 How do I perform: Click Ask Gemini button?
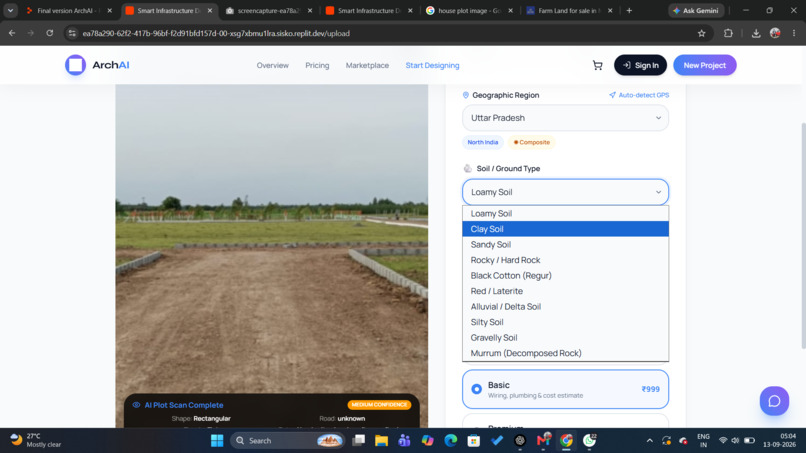point(696,10)
